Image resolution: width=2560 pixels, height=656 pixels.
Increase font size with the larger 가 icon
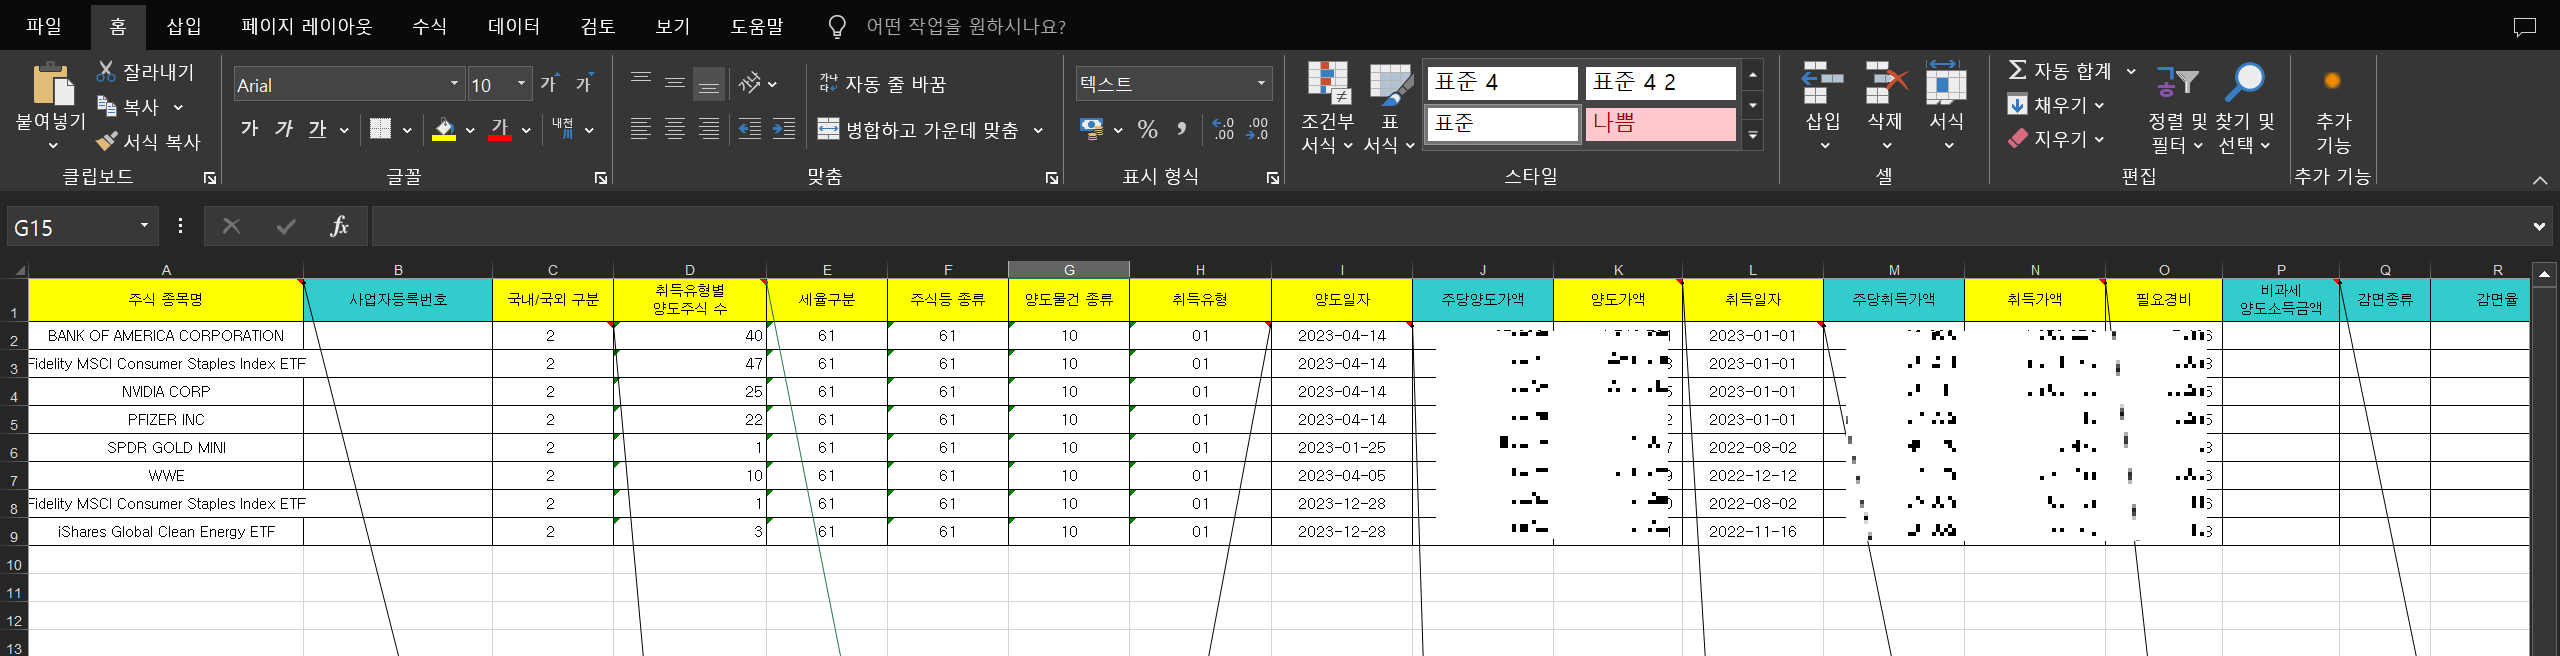[x=550, y=84]
